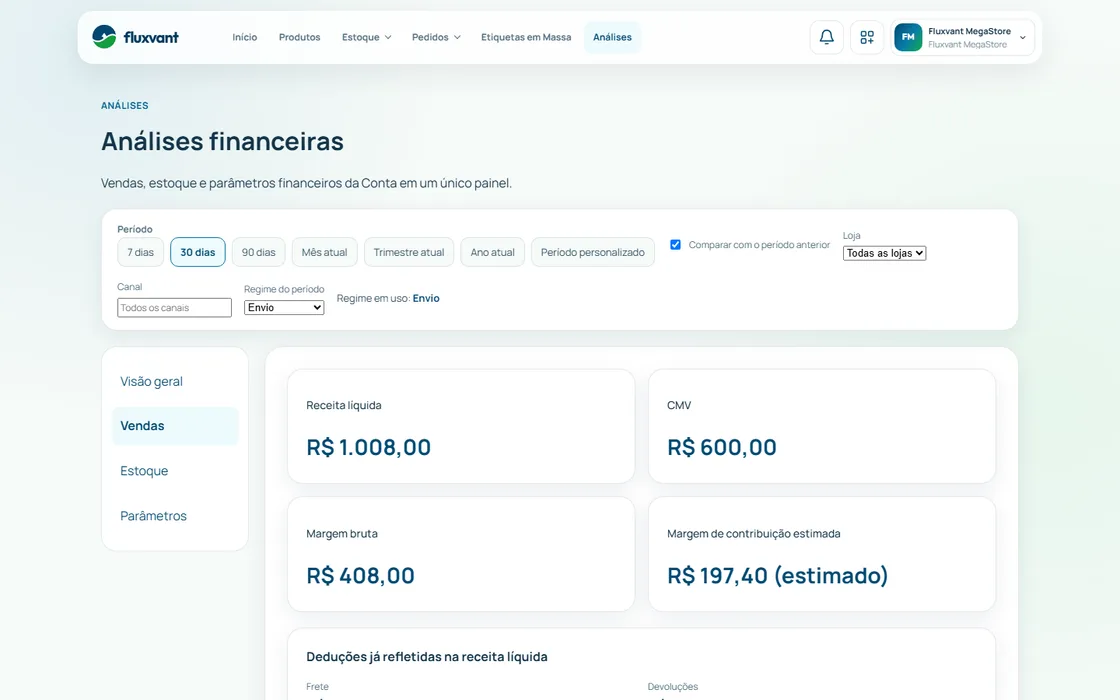
Task: Click the CMV R$ 600,00 value
Action: pos(721,447)
